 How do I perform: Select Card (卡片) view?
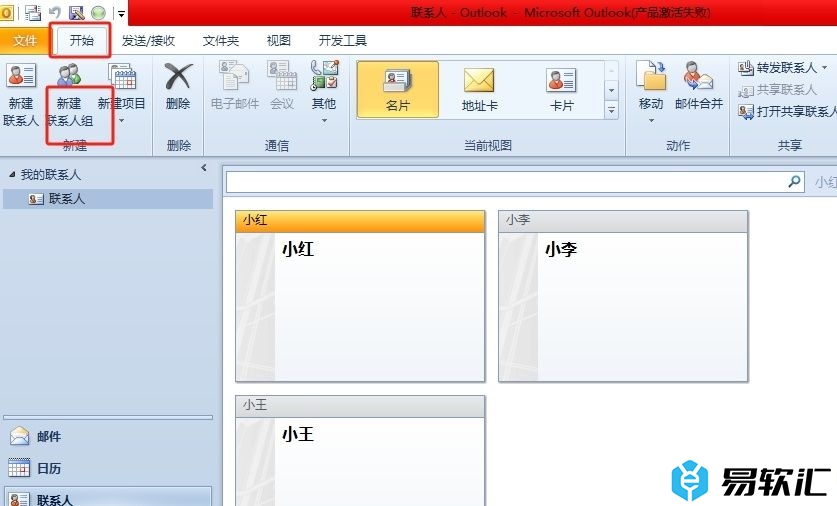coord(562,89)
